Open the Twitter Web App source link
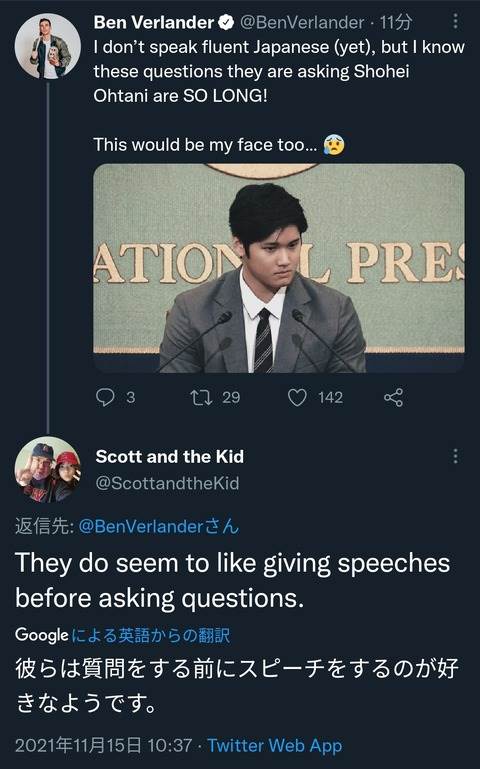 point(275,745)
